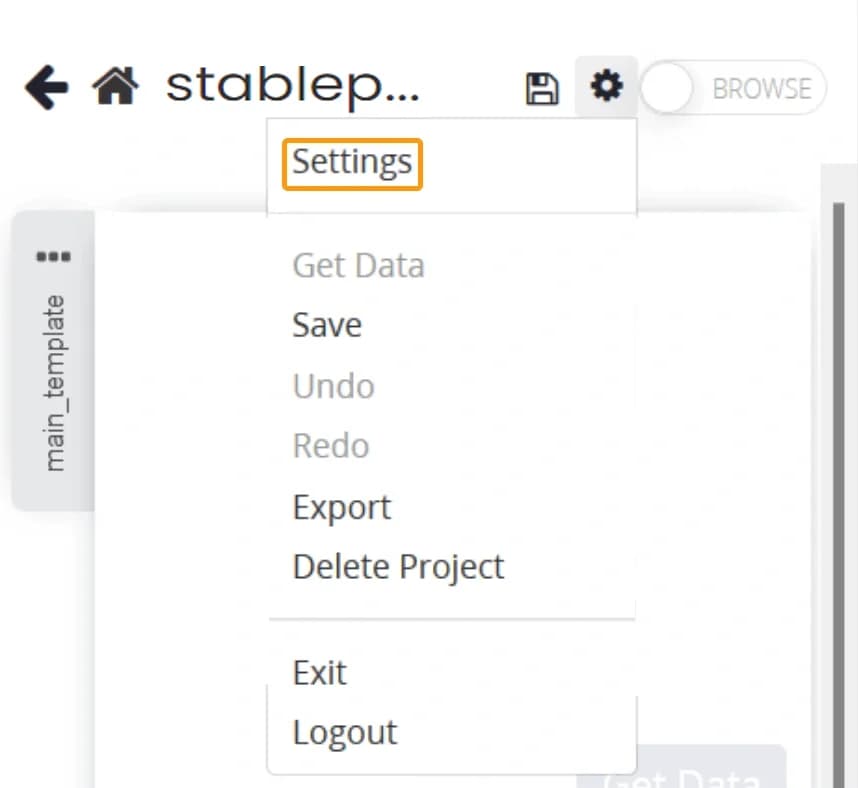
Task: Choose Export from the menu
Action: 341,507
